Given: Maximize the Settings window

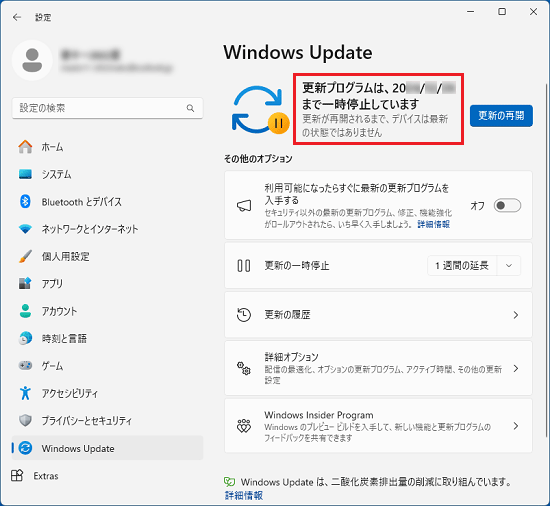Looking at the screenshot, I should 502,12.
